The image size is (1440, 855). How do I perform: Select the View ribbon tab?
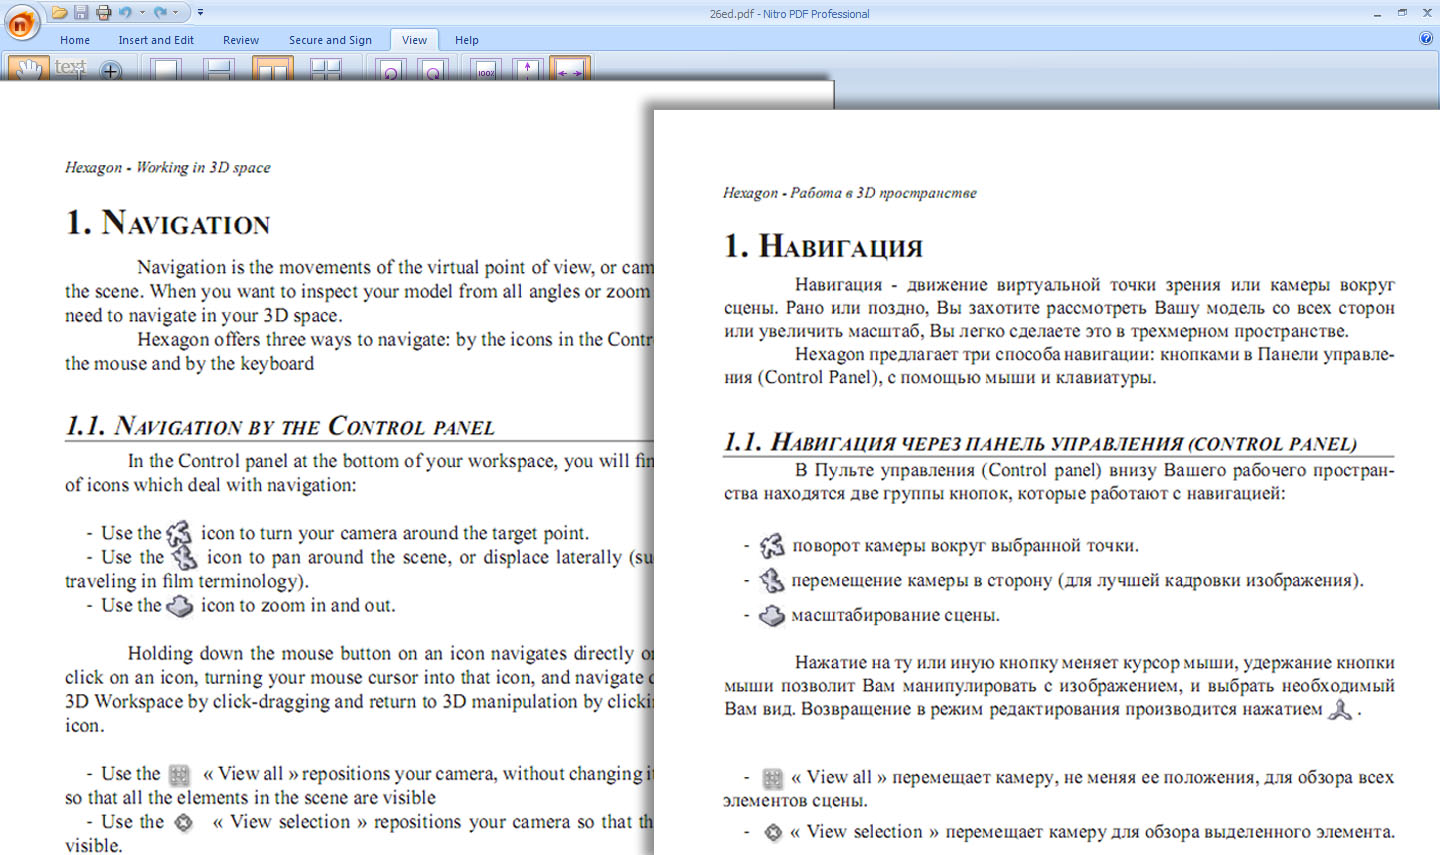(x=414, y=40)
